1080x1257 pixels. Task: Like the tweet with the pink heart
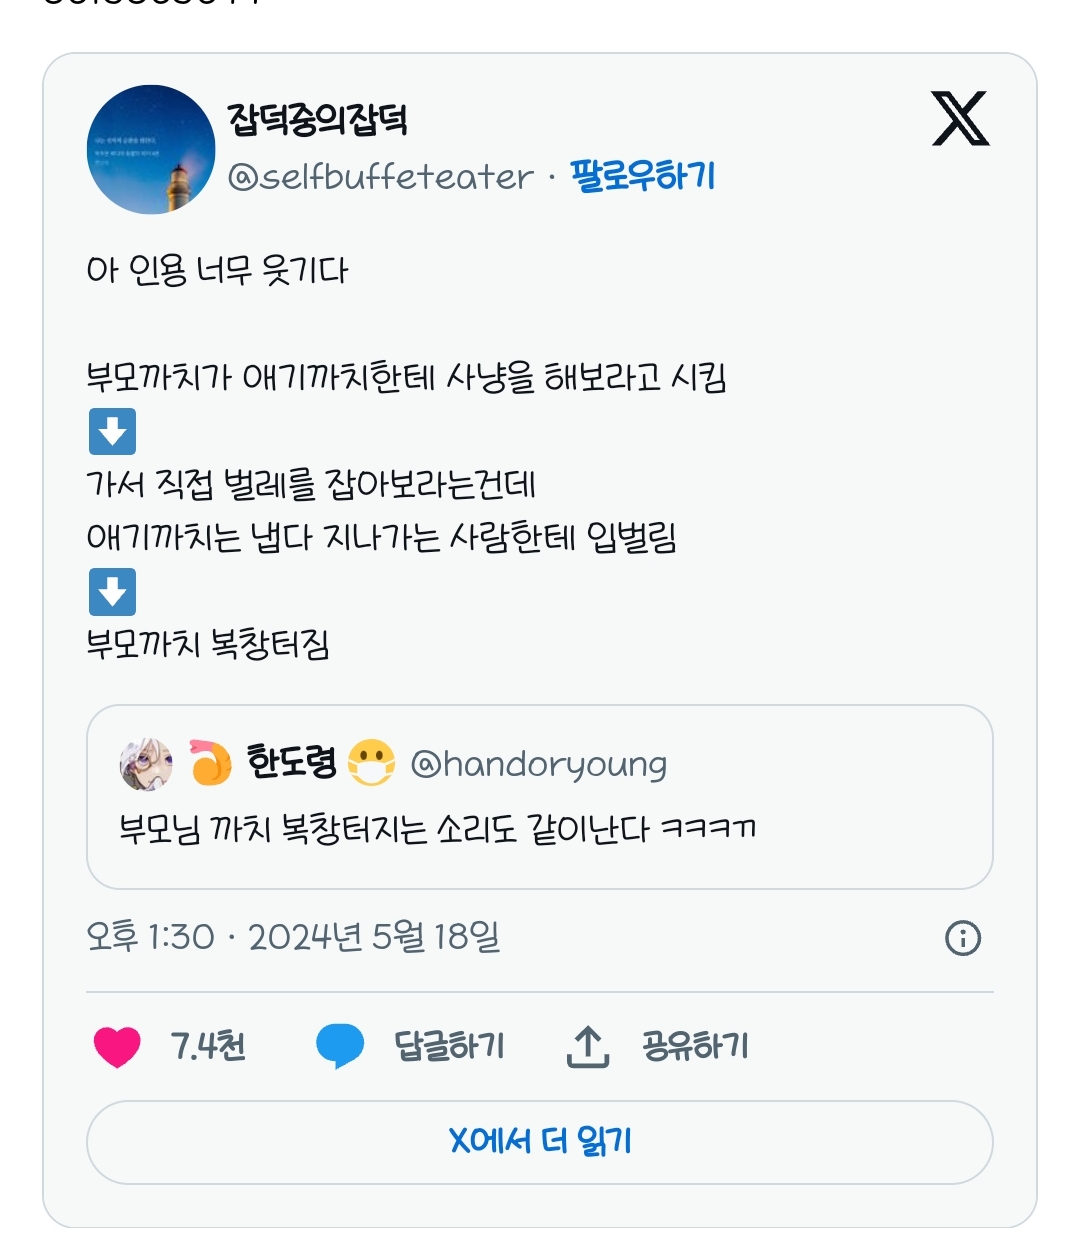[117, 1046]
